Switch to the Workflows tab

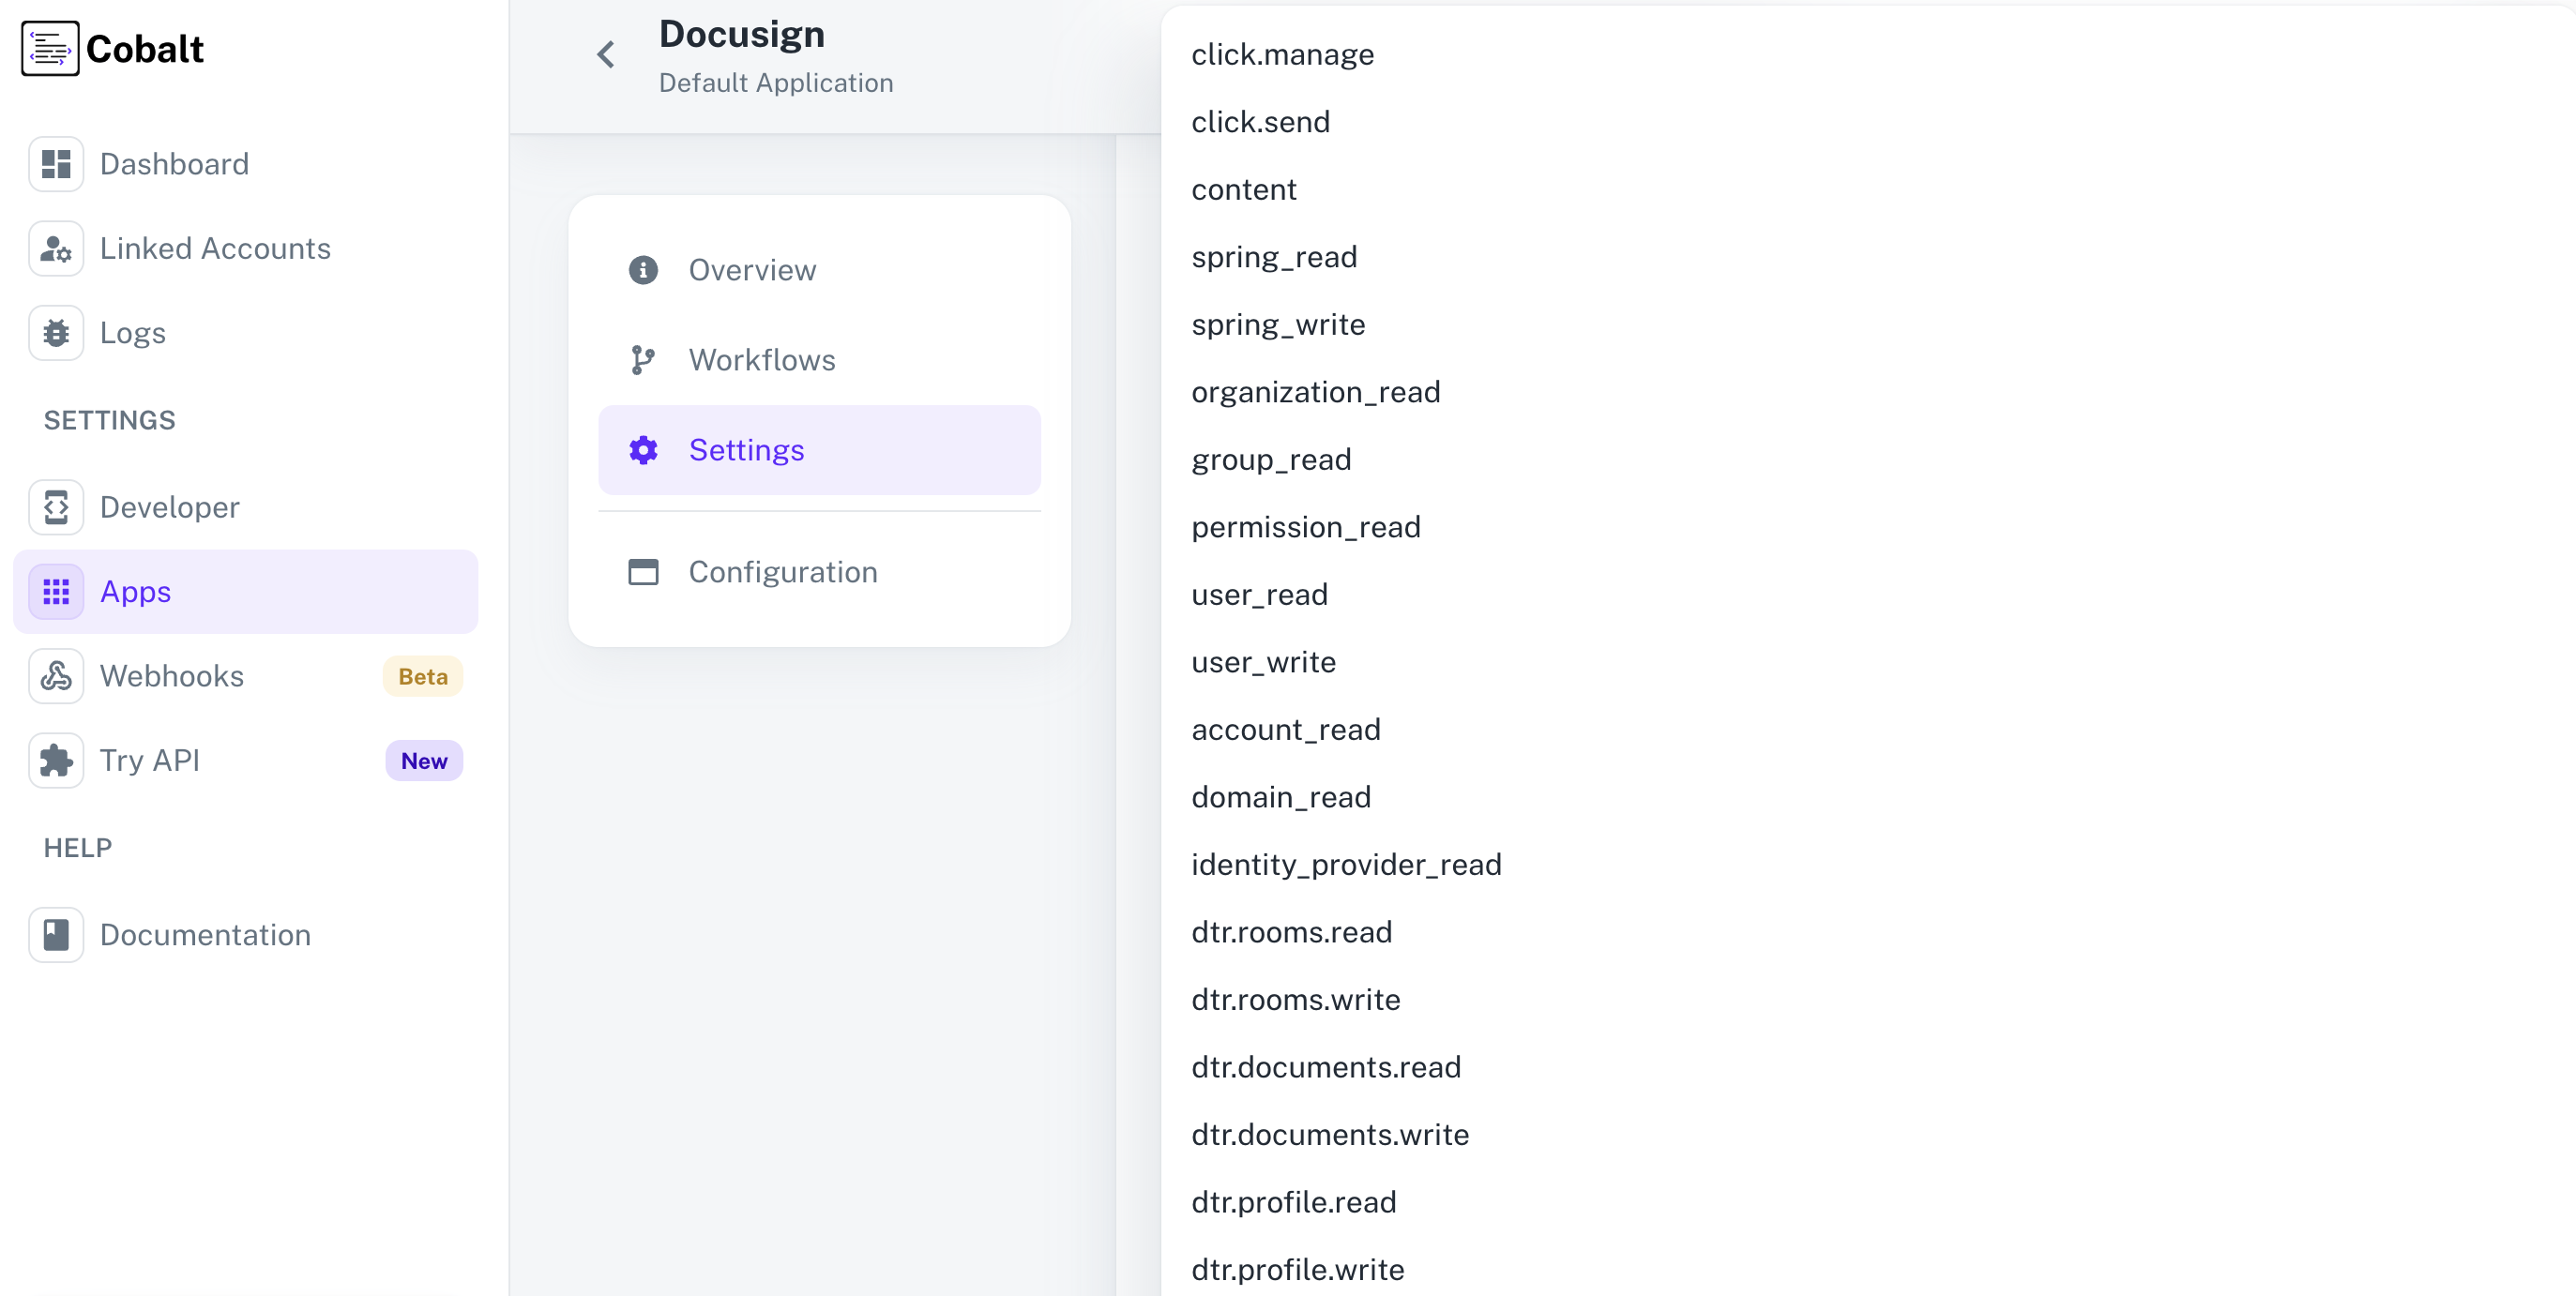761,360
